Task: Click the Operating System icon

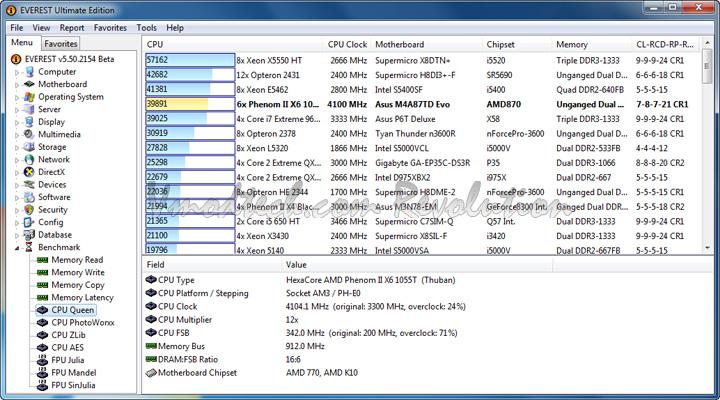Action: tap(29, 97)
